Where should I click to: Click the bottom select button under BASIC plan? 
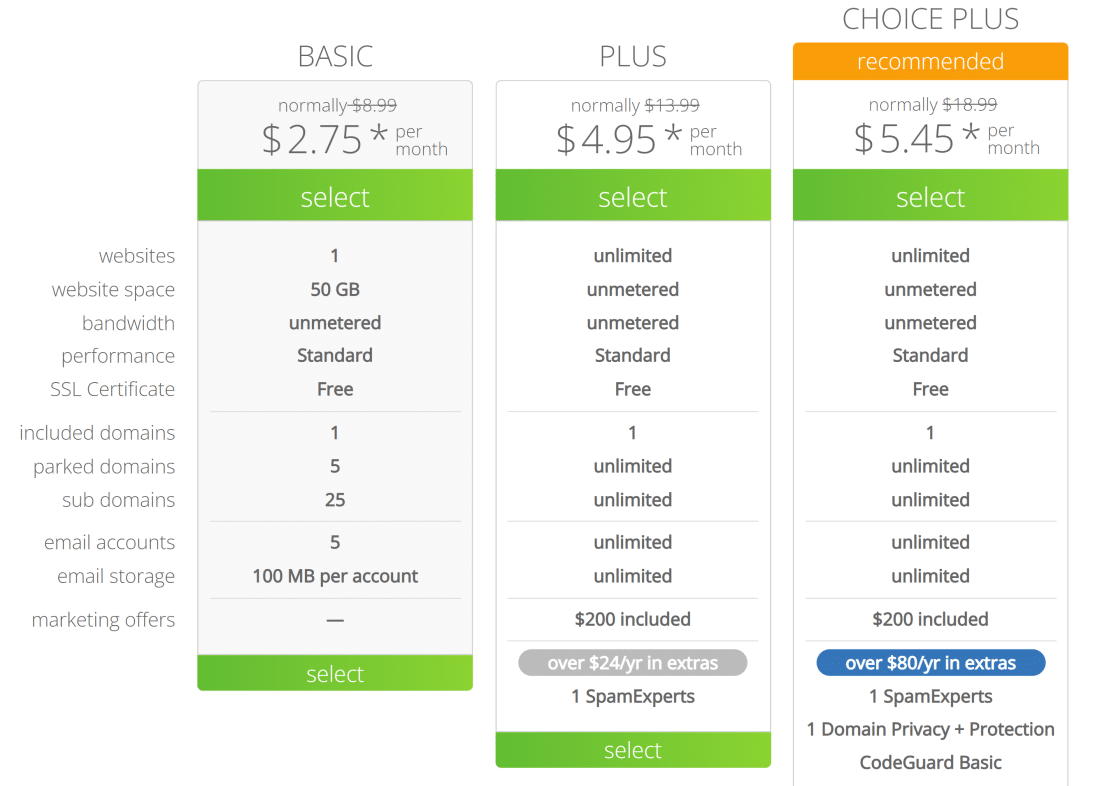point(335,673)
